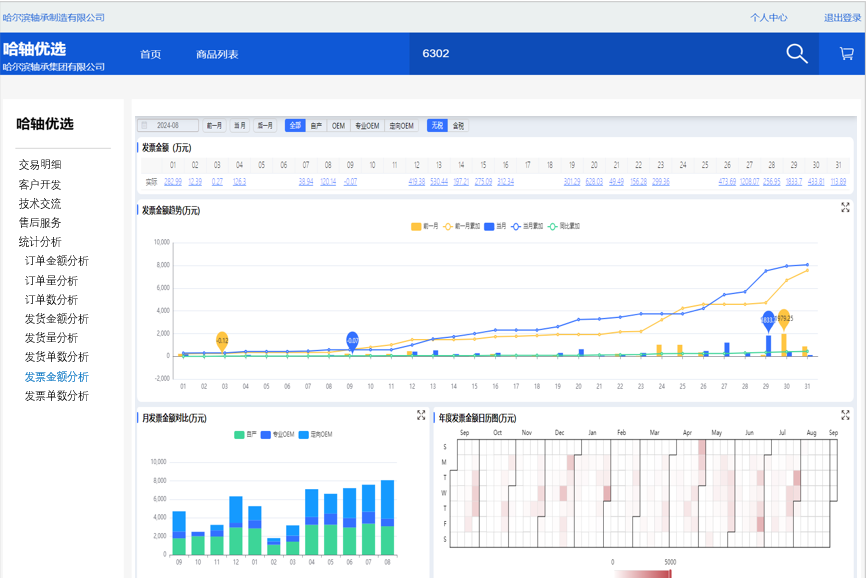Toggle the 前一月 bar series in the trend legend
Viewport: 867px width, 578px height.
[x=425, y=226]
